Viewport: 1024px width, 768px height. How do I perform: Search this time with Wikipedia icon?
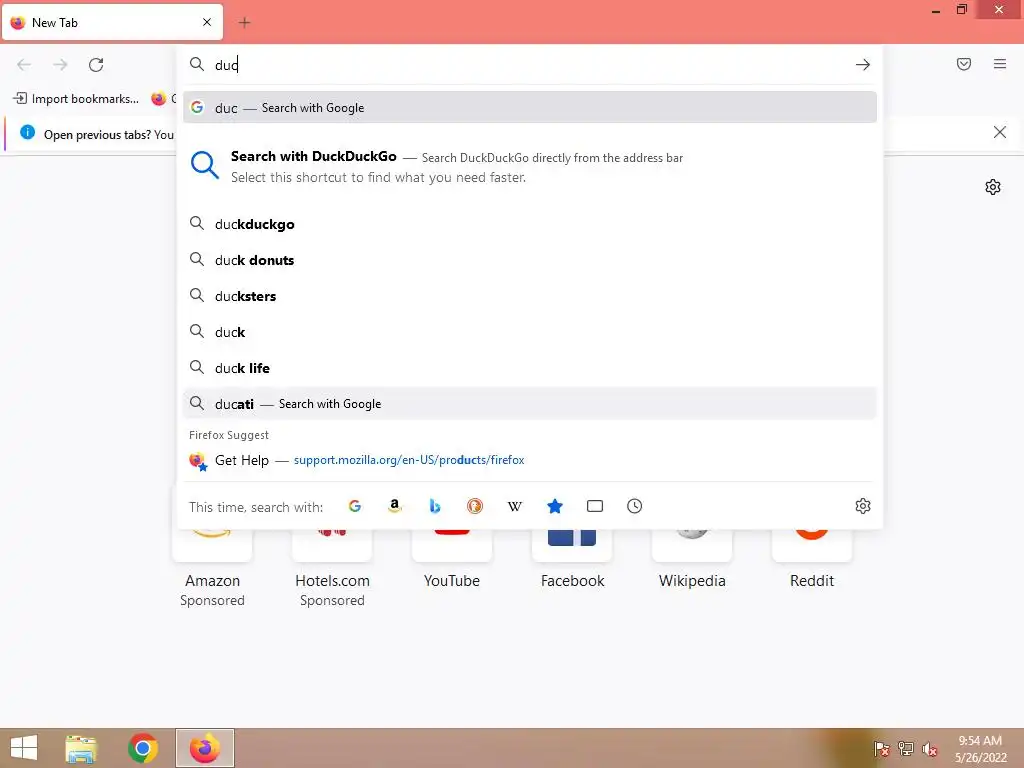coord(515,506)
